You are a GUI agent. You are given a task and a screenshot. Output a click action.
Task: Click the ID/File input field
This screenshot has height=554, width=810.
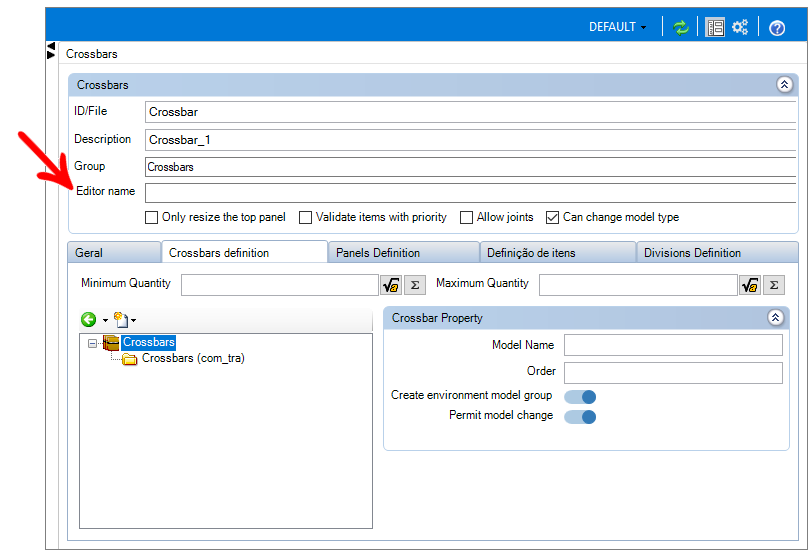[x=470, y=112]
